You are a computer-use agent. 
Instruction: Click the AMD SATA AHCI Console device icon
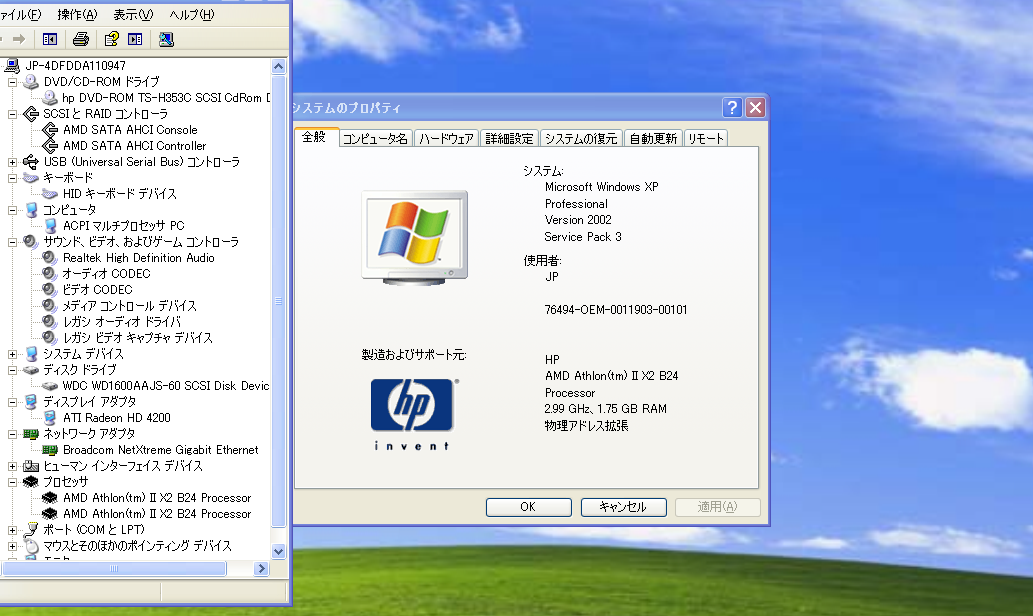(x=50, y=130)
